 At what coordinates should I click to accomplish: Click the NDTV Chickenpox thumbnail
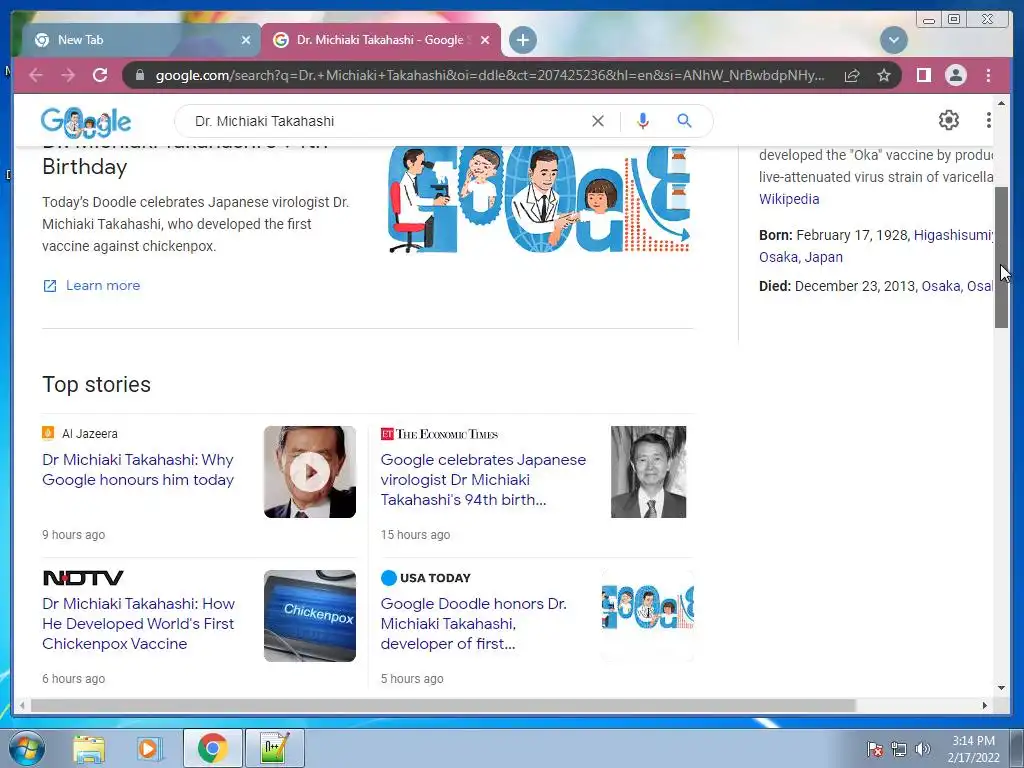310,615
